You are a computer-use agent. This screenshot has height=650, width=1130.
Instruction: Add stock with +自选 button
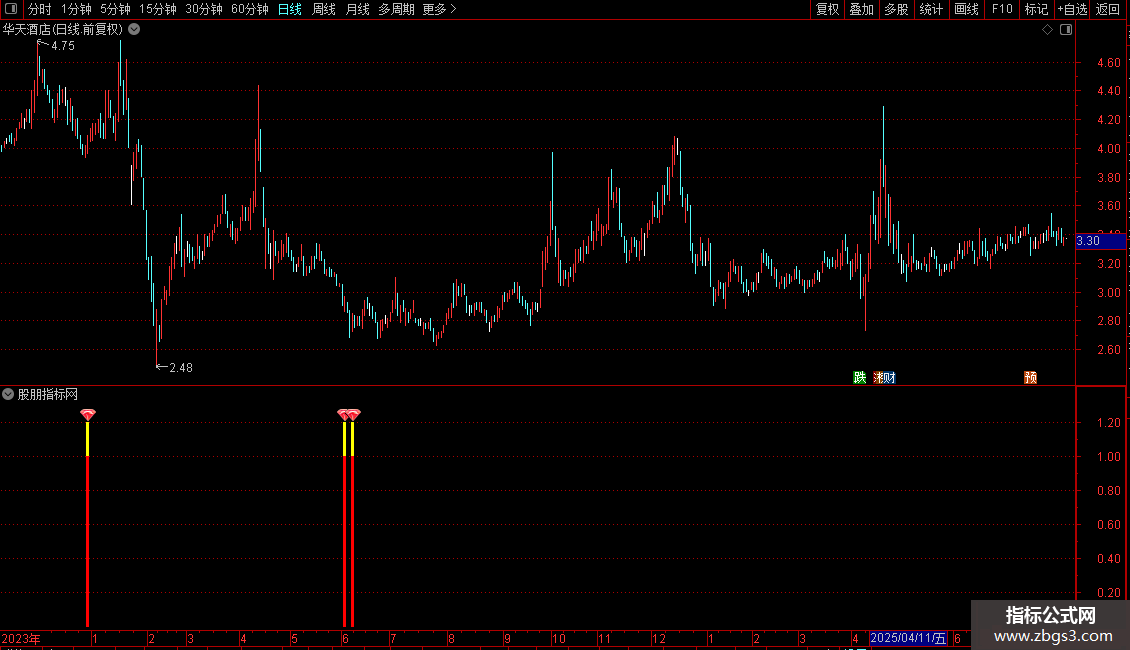1072,9
